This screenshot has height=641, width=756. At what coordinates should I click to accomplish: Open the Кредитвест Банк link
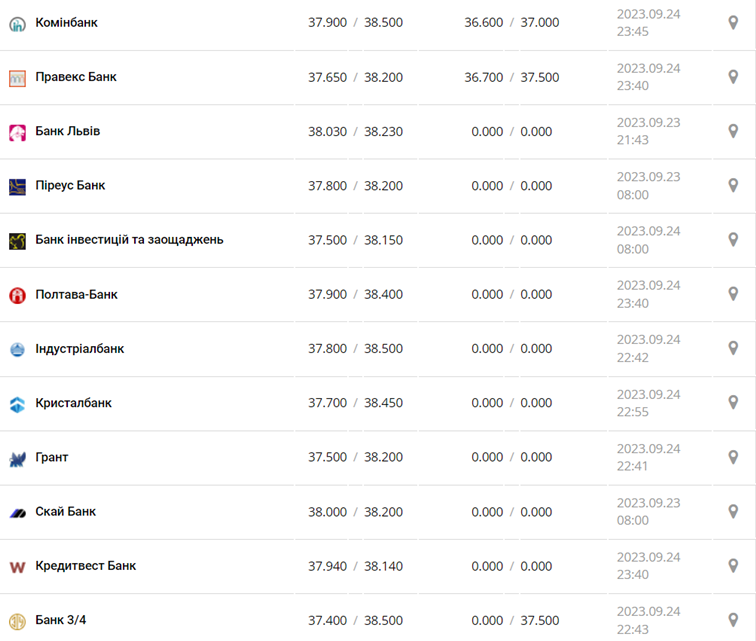coord(85,566)
